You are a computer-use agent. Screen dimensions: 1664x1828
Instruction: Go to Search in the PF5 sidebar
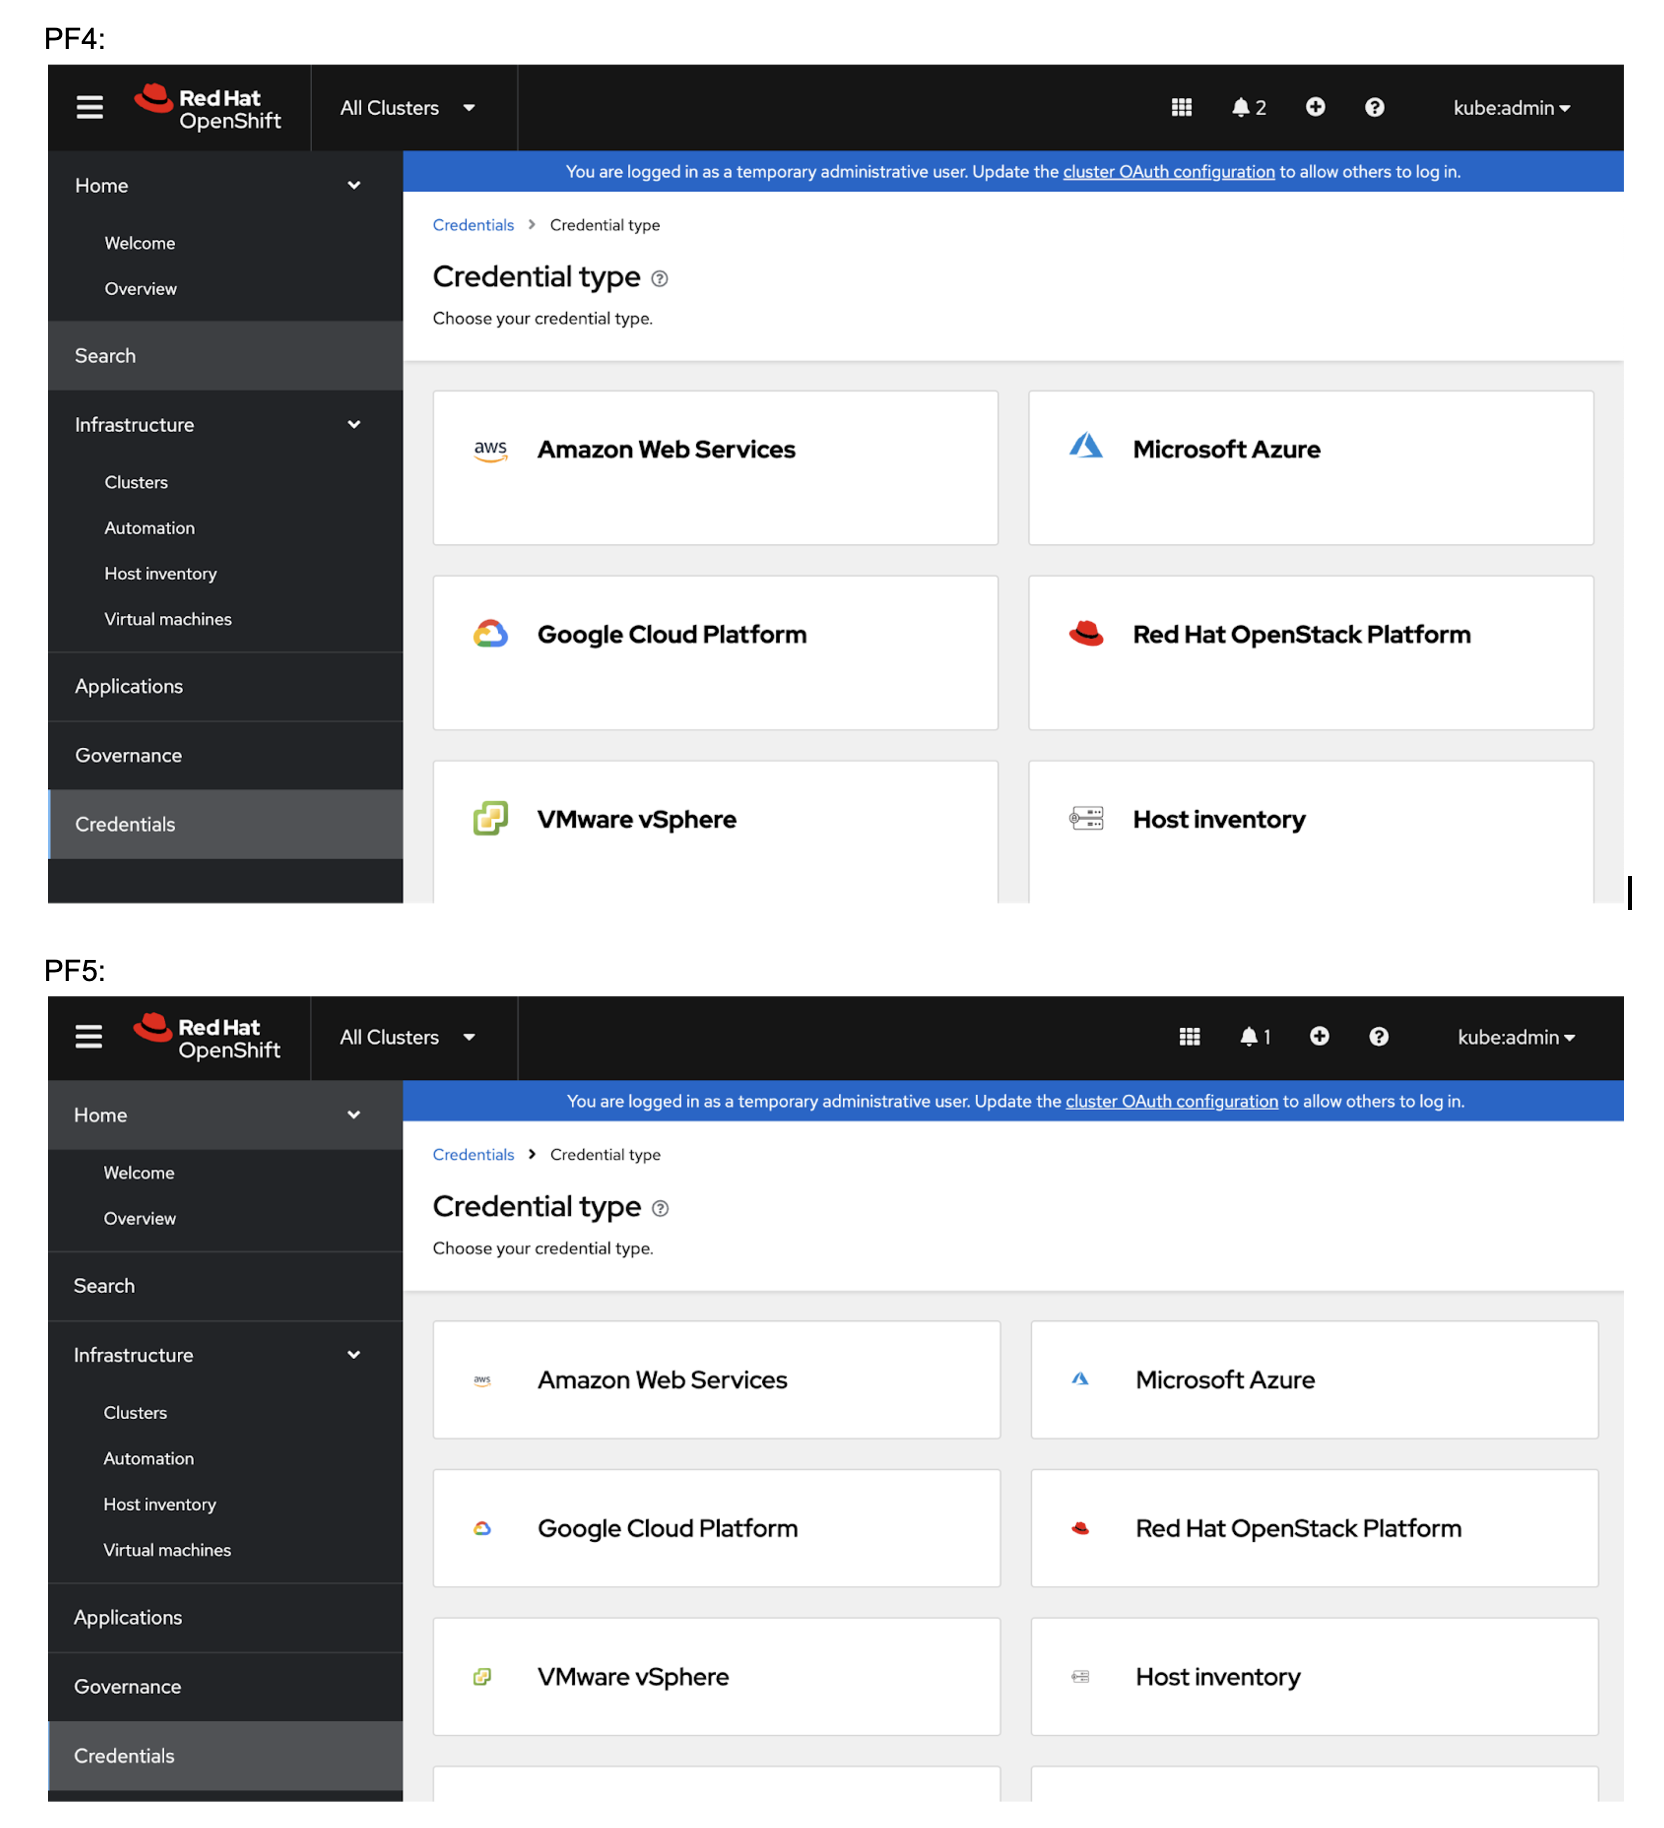(x=226, y=1286)
